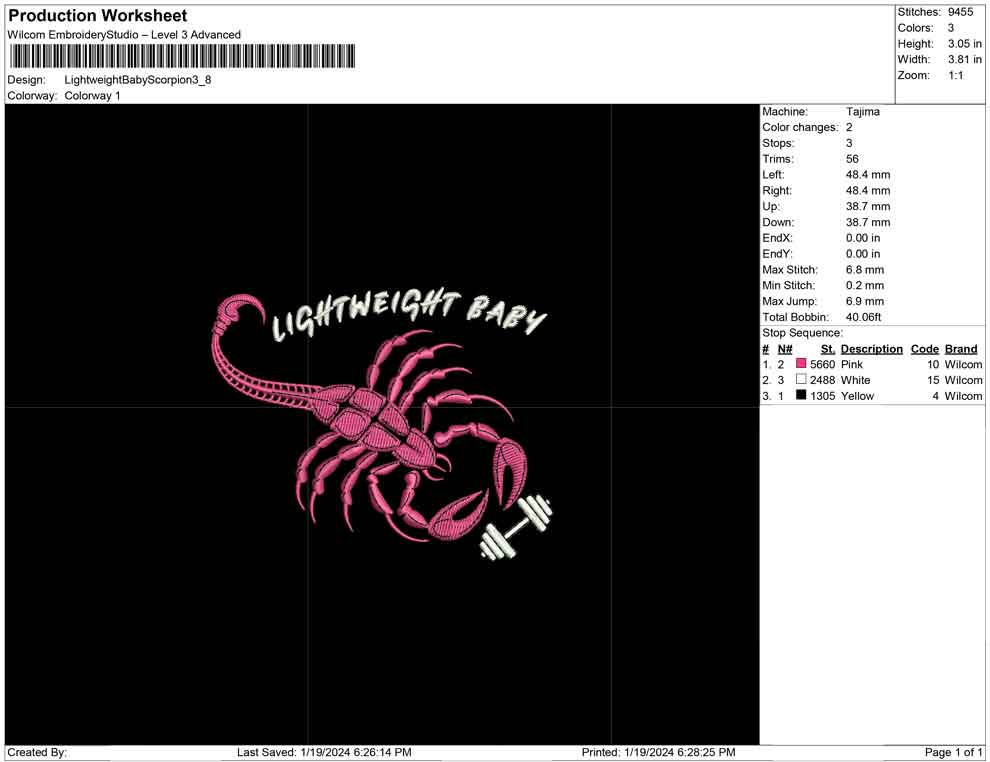Click the Description column header
The width and height of the screenshot is (990, 762).
tap(871, 348)
